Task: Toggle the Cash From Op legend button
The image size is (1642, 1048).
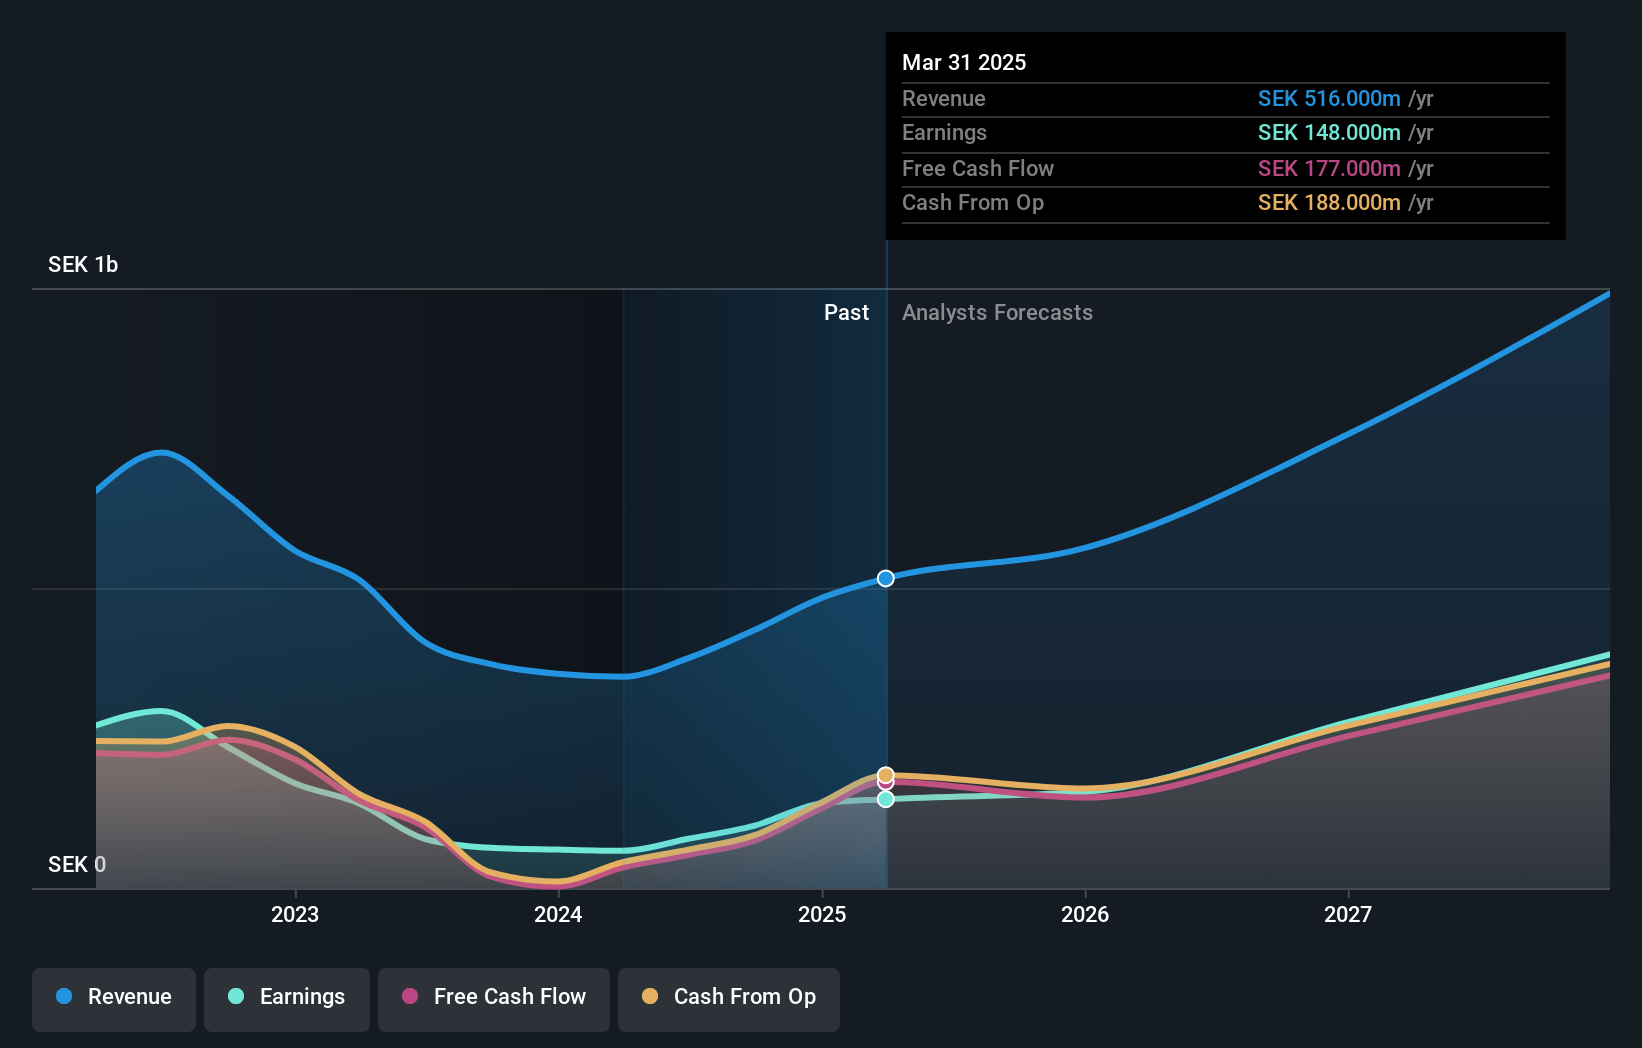Action: tap(729, 999)
